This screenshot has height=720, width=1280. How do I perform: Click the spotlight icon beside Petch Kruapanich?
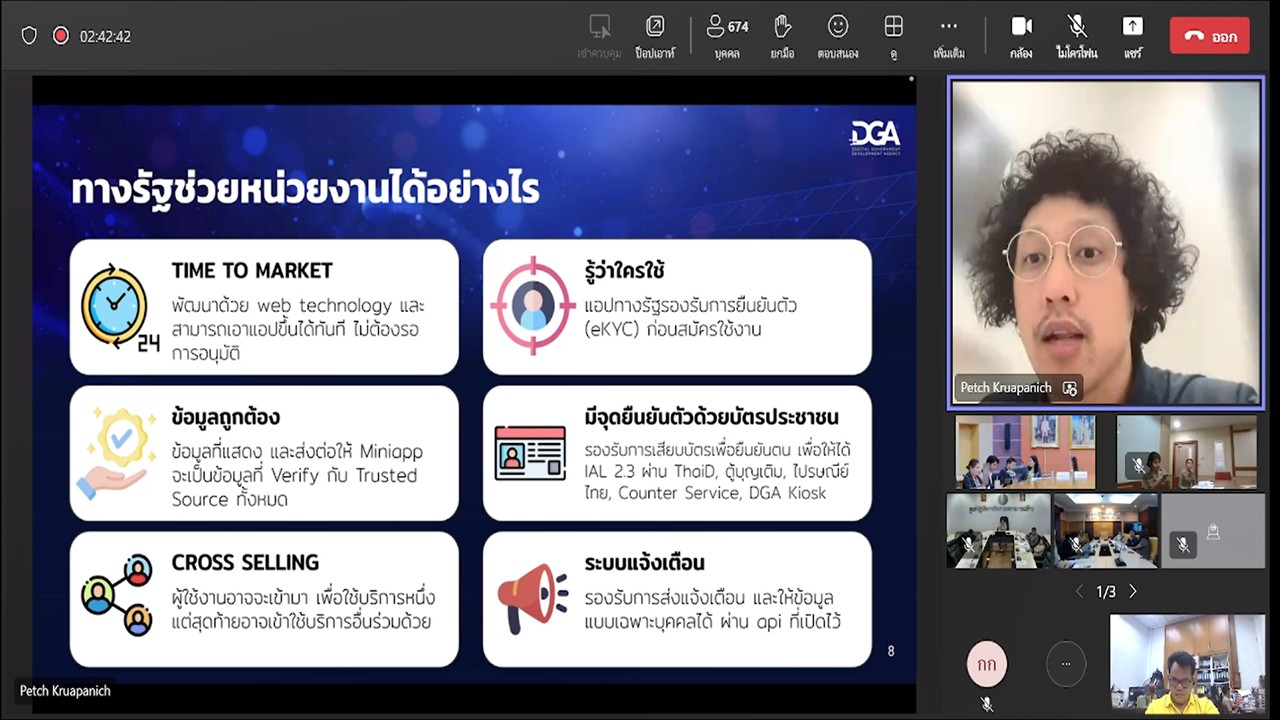[x=1070, y=388]
